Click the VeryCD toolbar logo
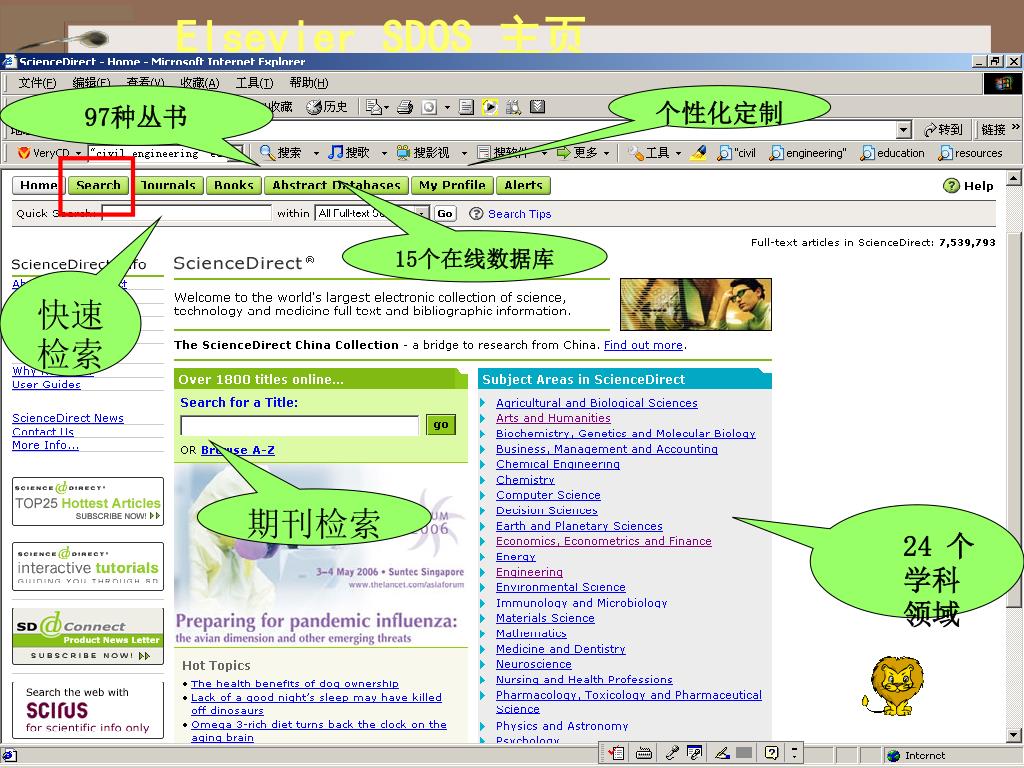Image resolution: width=1024 pixels, height=768 pixels. (x=24, y=153)
